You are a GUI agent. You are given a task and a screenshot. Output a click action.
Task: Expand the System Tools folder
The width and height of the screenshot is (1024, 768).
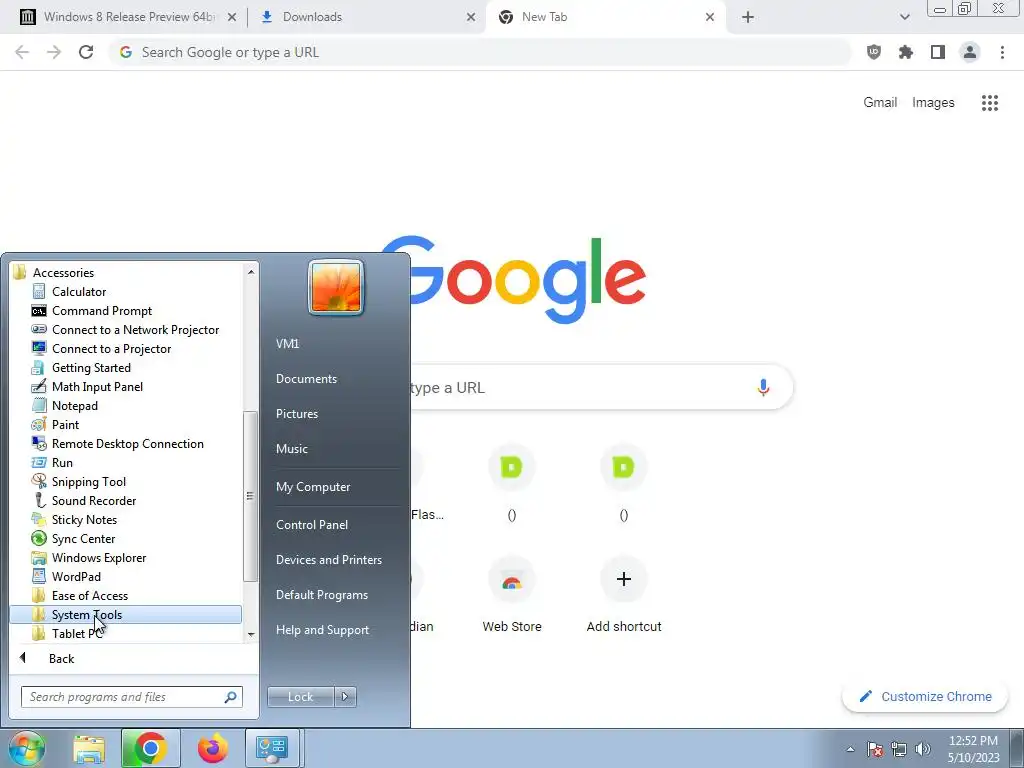click(125, 615)
